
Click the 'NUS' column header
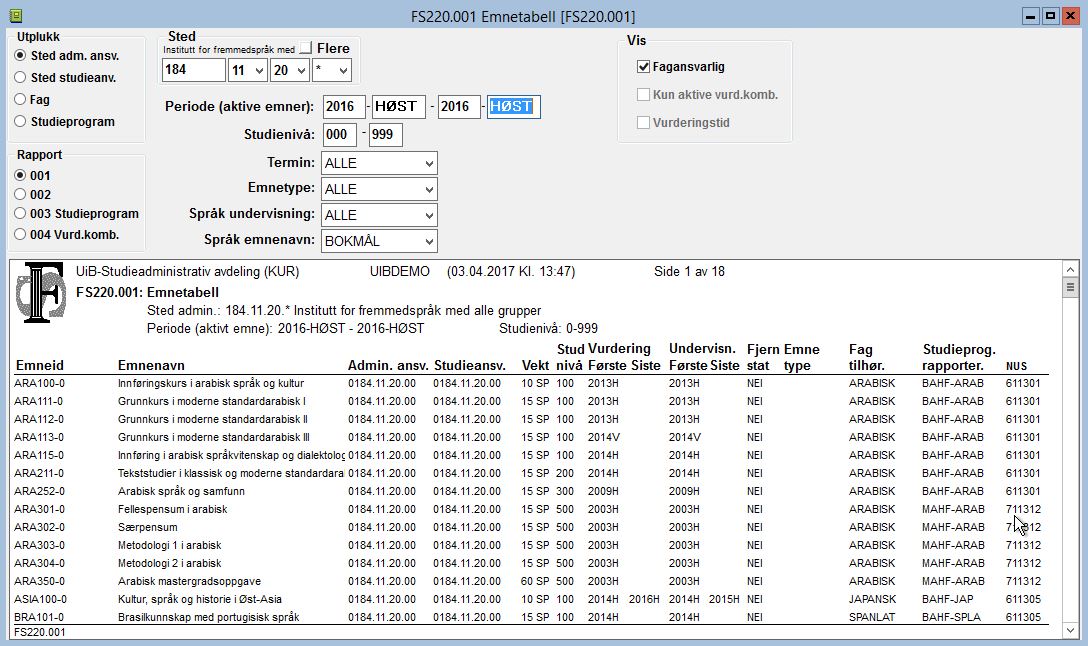(1017, 366)
